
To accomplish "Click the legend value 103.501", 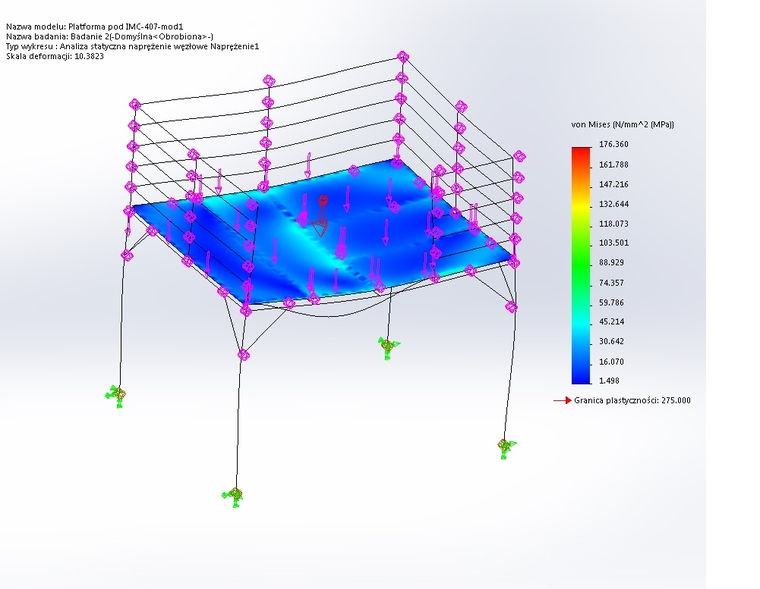I will [x=614, y=243].
